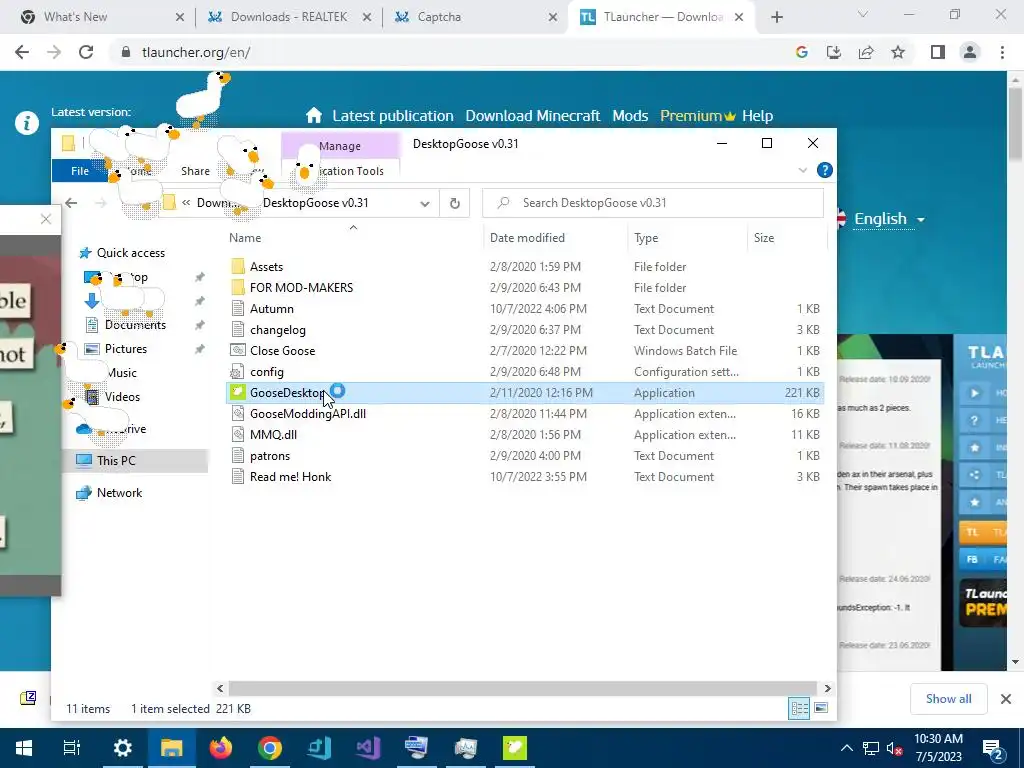
Task: Show hidden system tray icons
Action: (x=846, y=748)
